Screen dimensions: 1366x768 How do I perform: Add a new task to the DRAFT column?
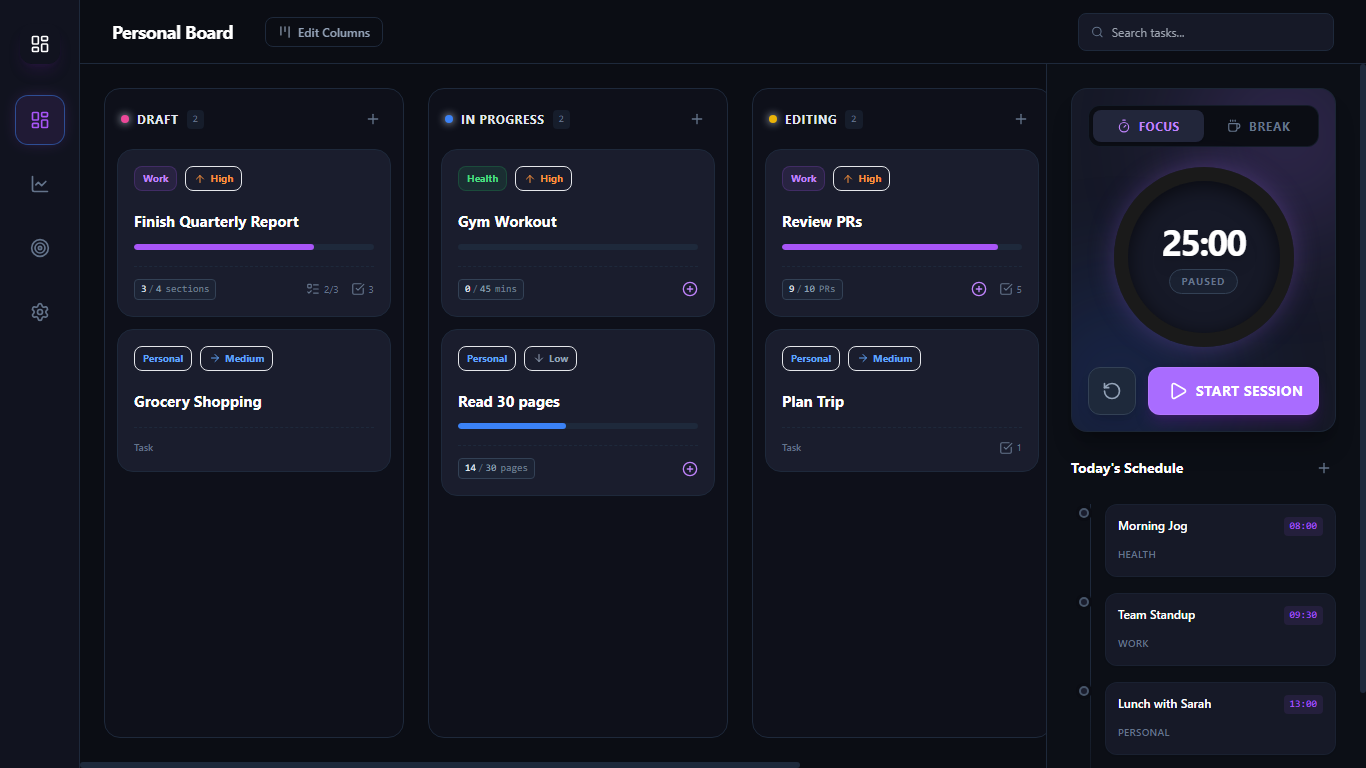click(x=372, y=118)
